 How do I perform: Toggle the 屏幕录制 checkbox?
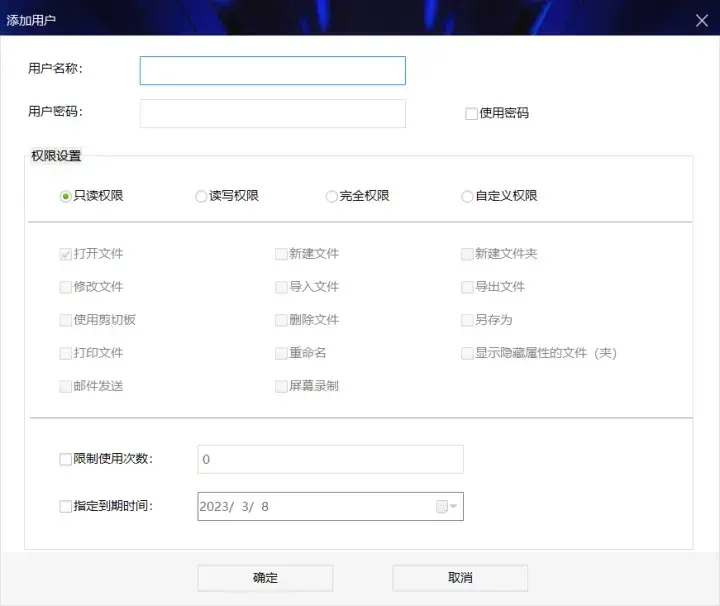(281, 387)
